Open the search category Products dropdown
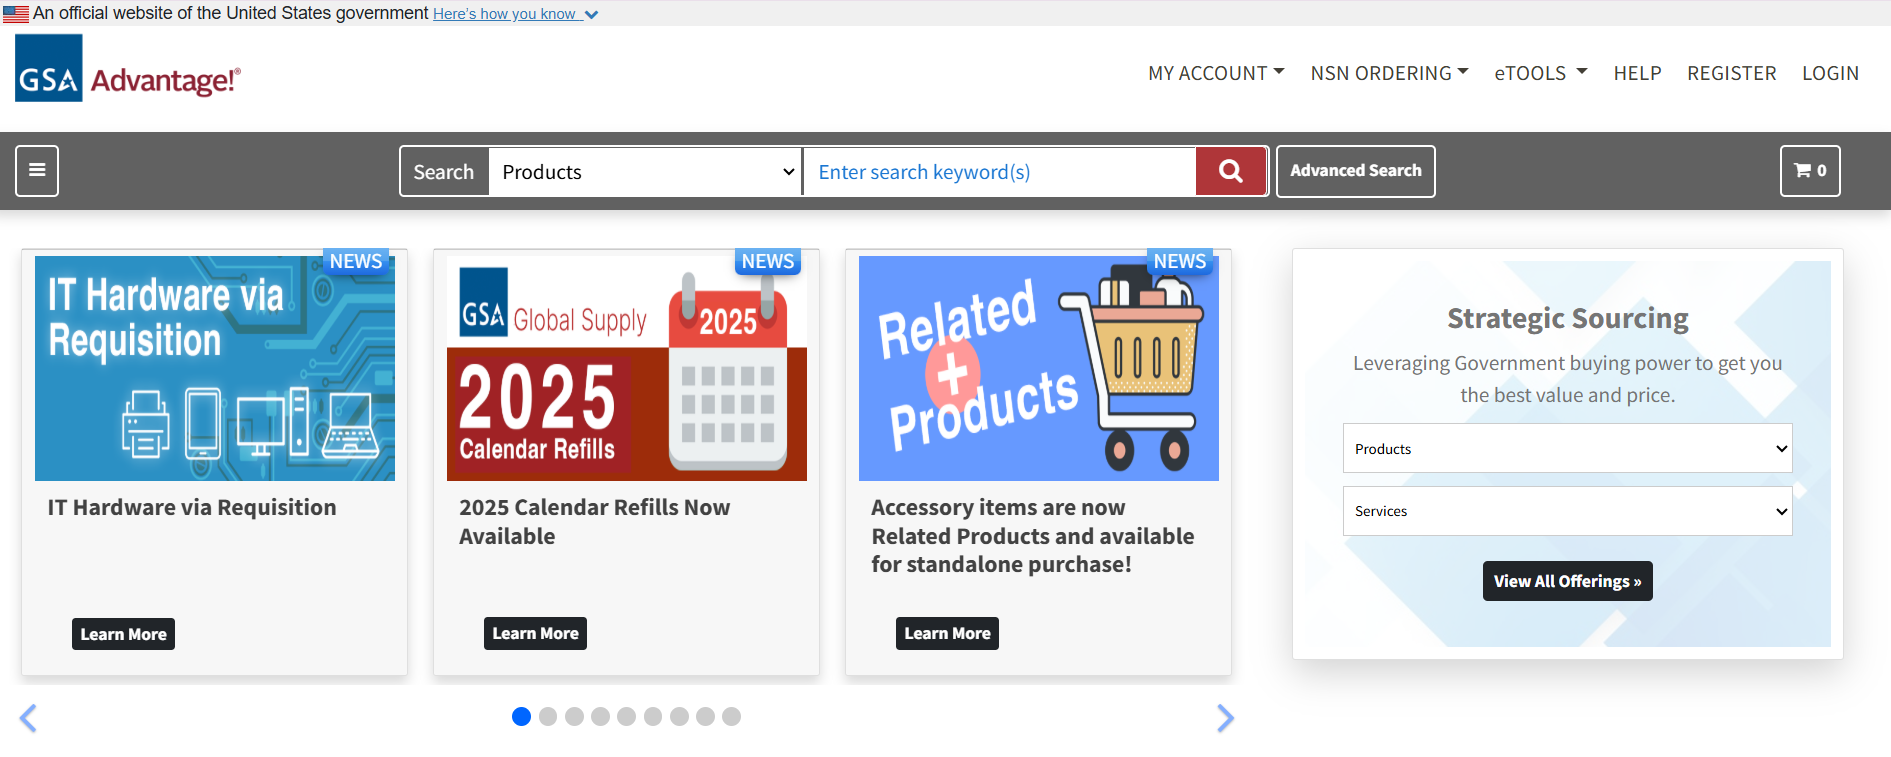The height and width of the screenshot is (757, 1891). (x=645, y=171)
